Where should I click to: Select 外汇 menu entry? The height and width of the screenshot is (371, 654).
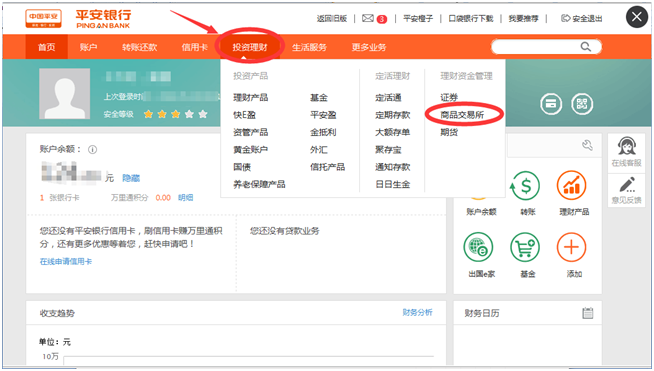(319, 150)
